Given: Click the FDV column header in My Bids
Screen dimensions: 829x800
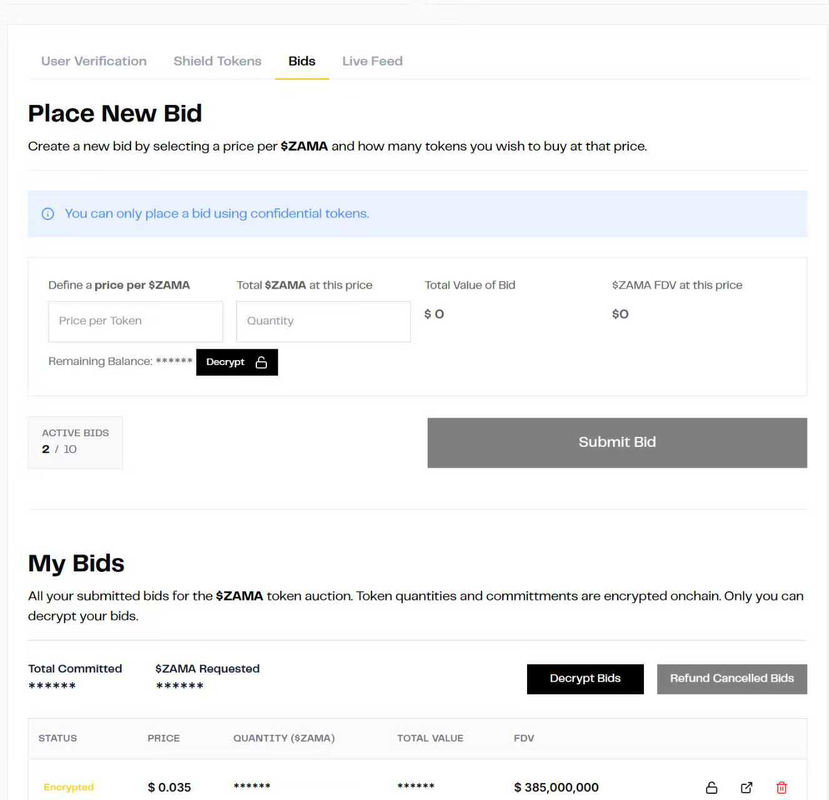Looking at the screenshot, I should coord(524,738).
